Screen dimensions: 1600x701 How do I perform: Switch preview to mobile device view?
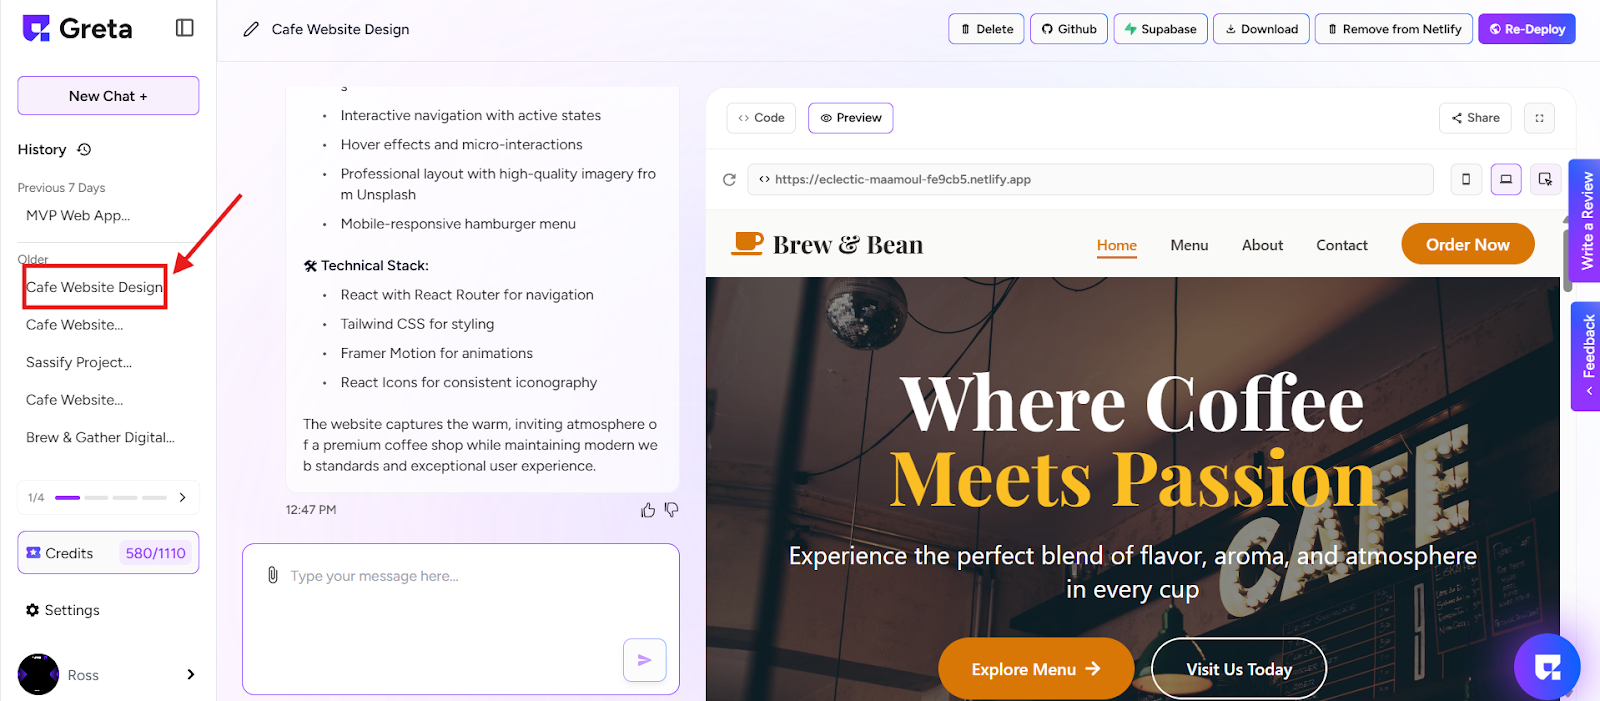click(1466, 179)
